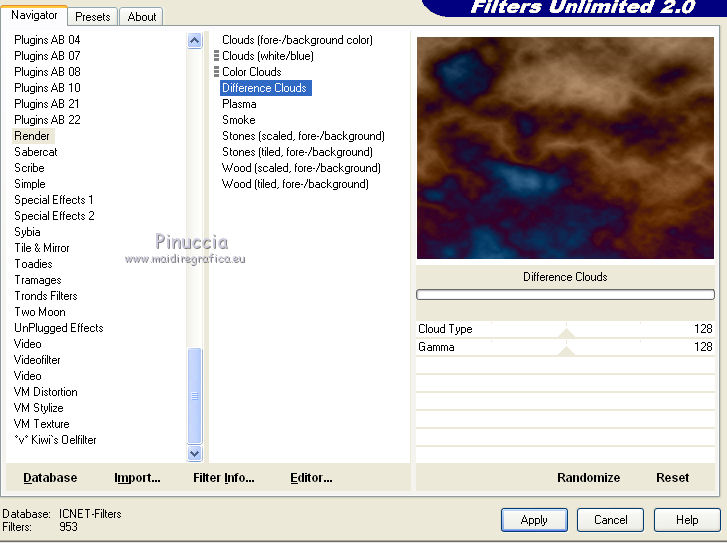Select Plugins AB 04 category
This screenshot has height=543, width=727.
point(47,40)
